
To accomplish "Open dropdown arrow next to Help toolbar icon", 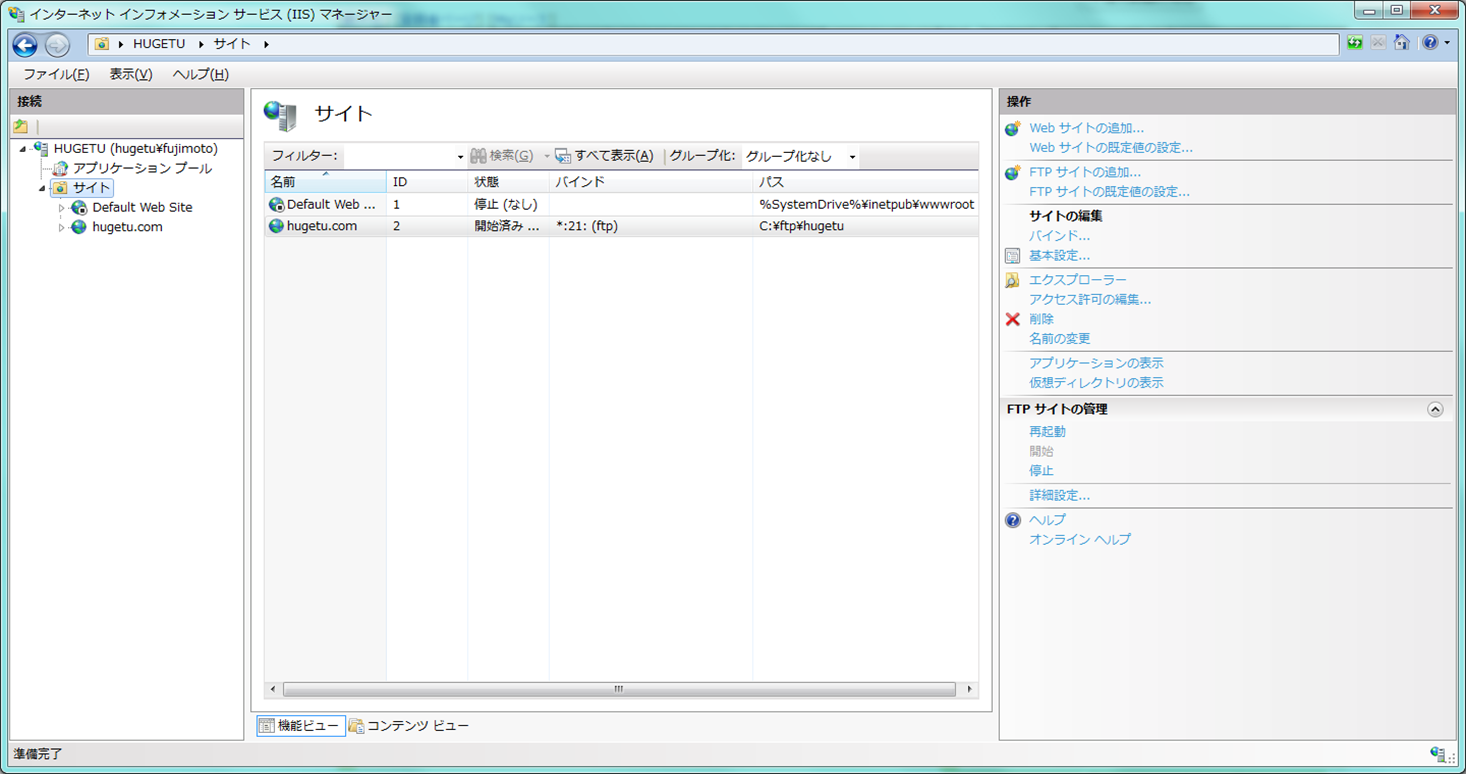I will click(1447, 43).
